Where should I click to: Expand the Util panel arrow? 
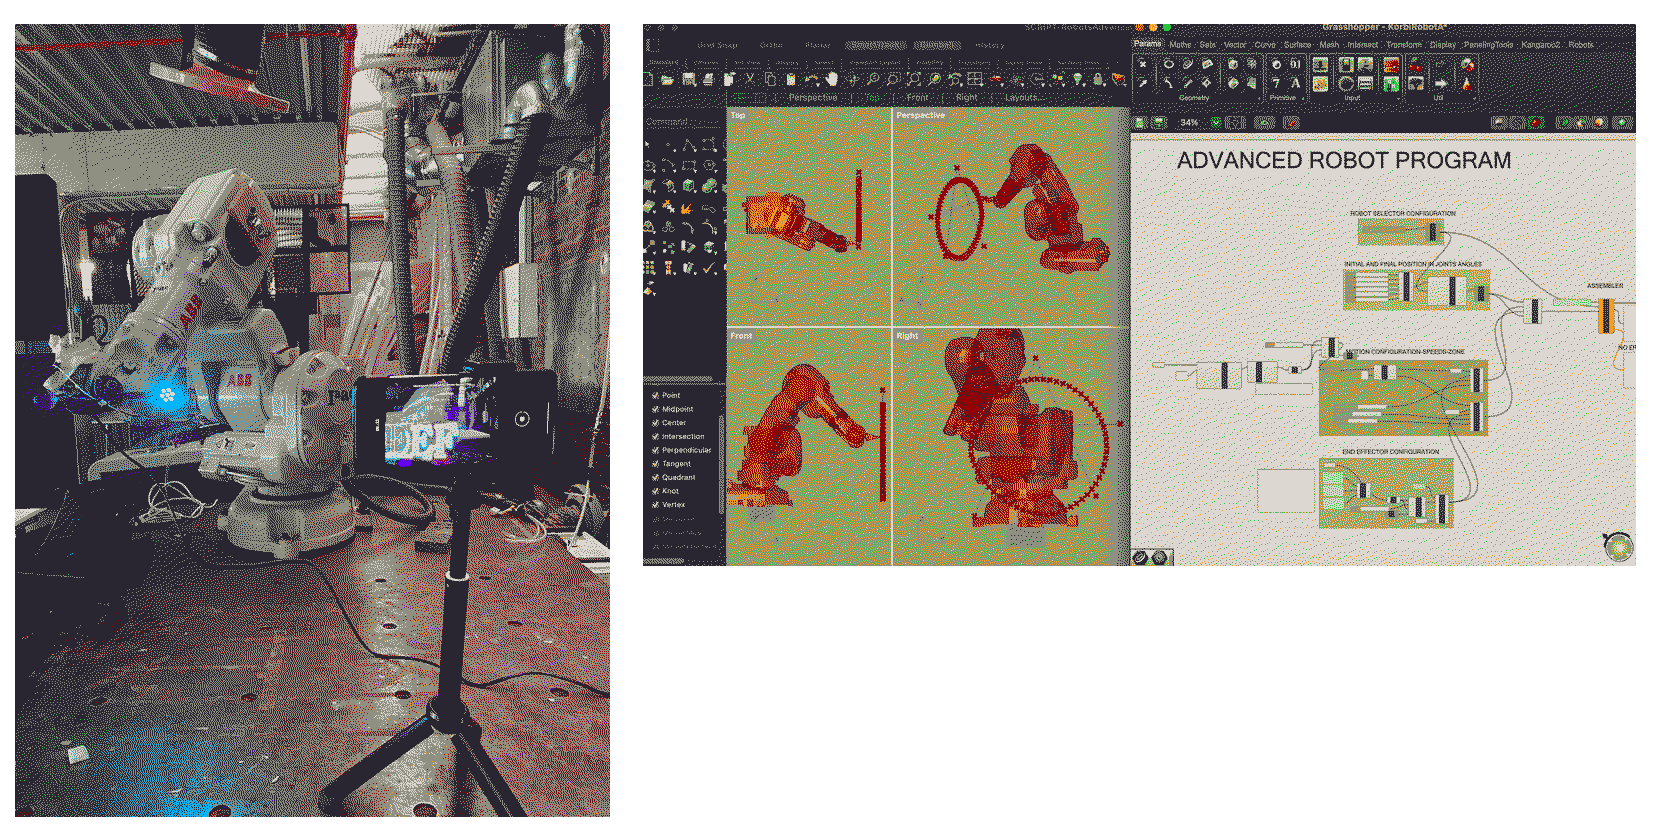tap(1475, 99)
